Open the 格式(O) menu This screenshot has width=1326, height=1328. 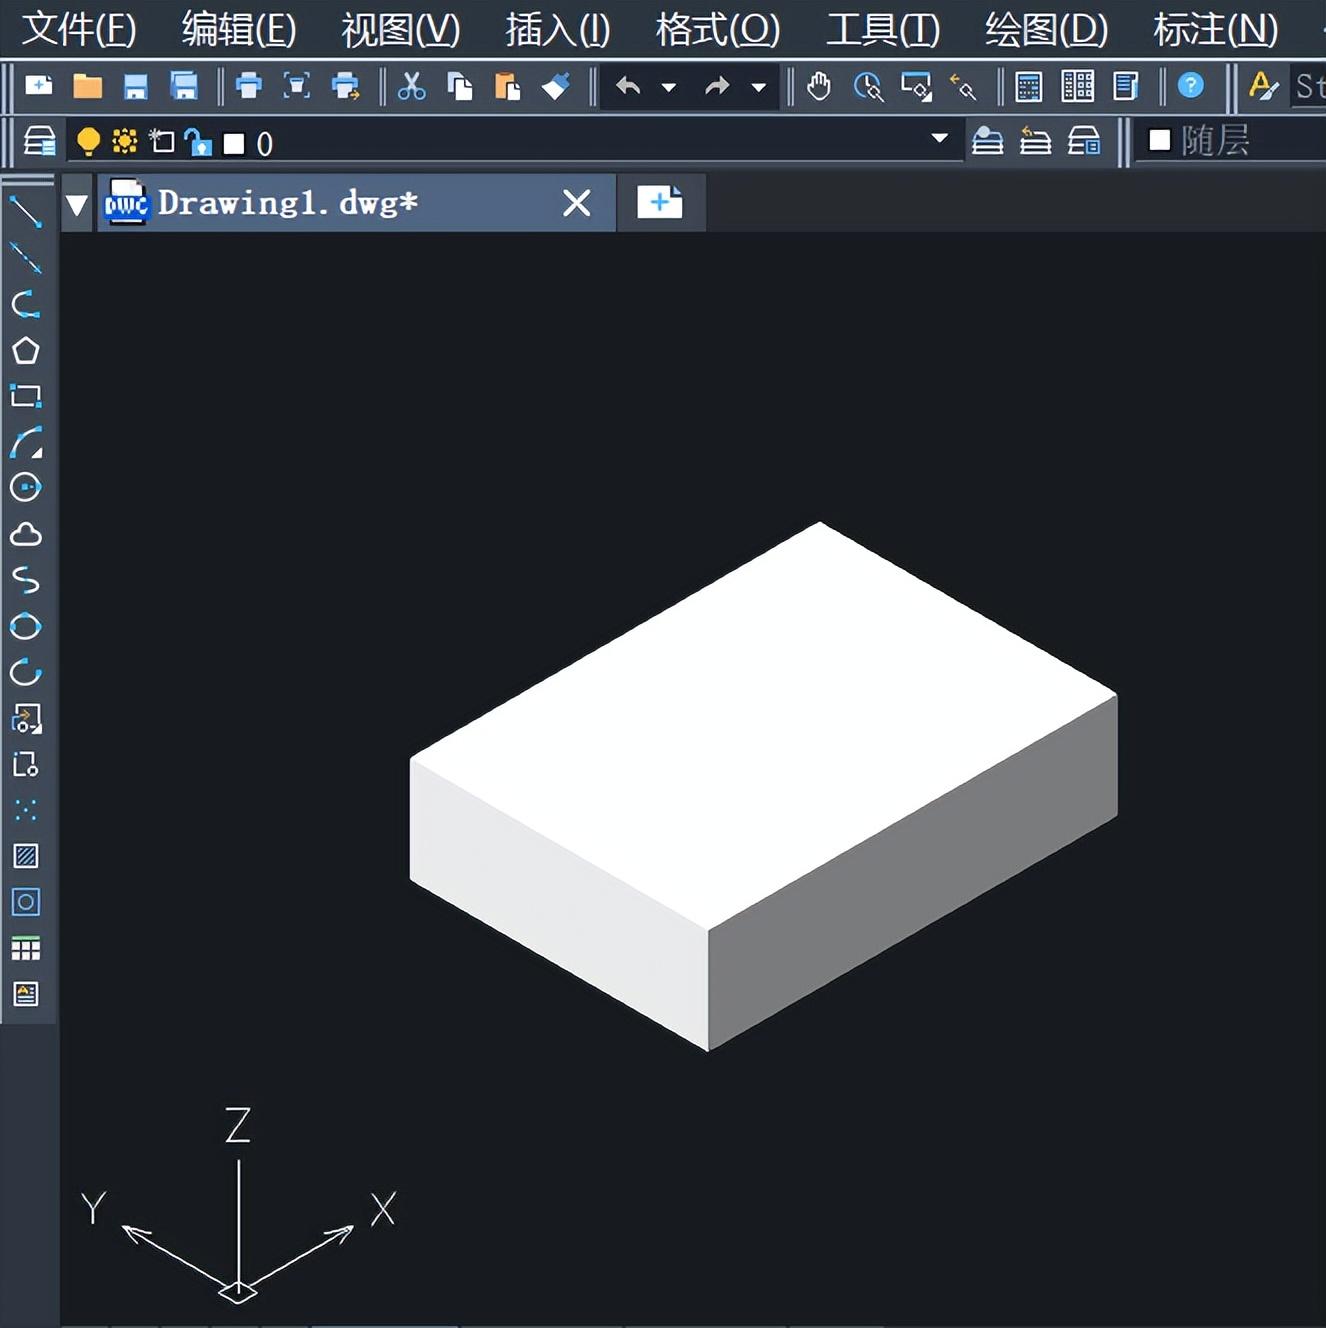pos(717,30)
